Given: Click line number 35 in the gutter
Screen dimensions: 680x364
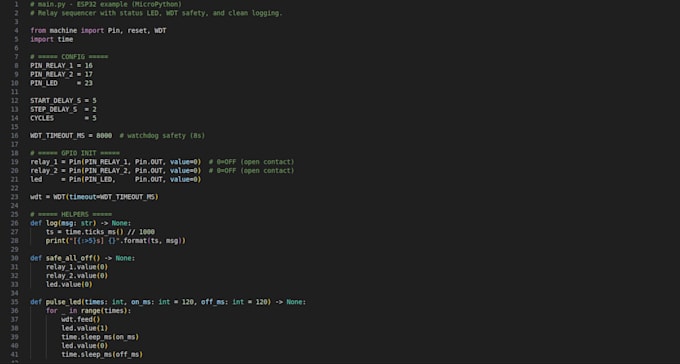Looking at the screenshot, I should (x=15, y=302).
